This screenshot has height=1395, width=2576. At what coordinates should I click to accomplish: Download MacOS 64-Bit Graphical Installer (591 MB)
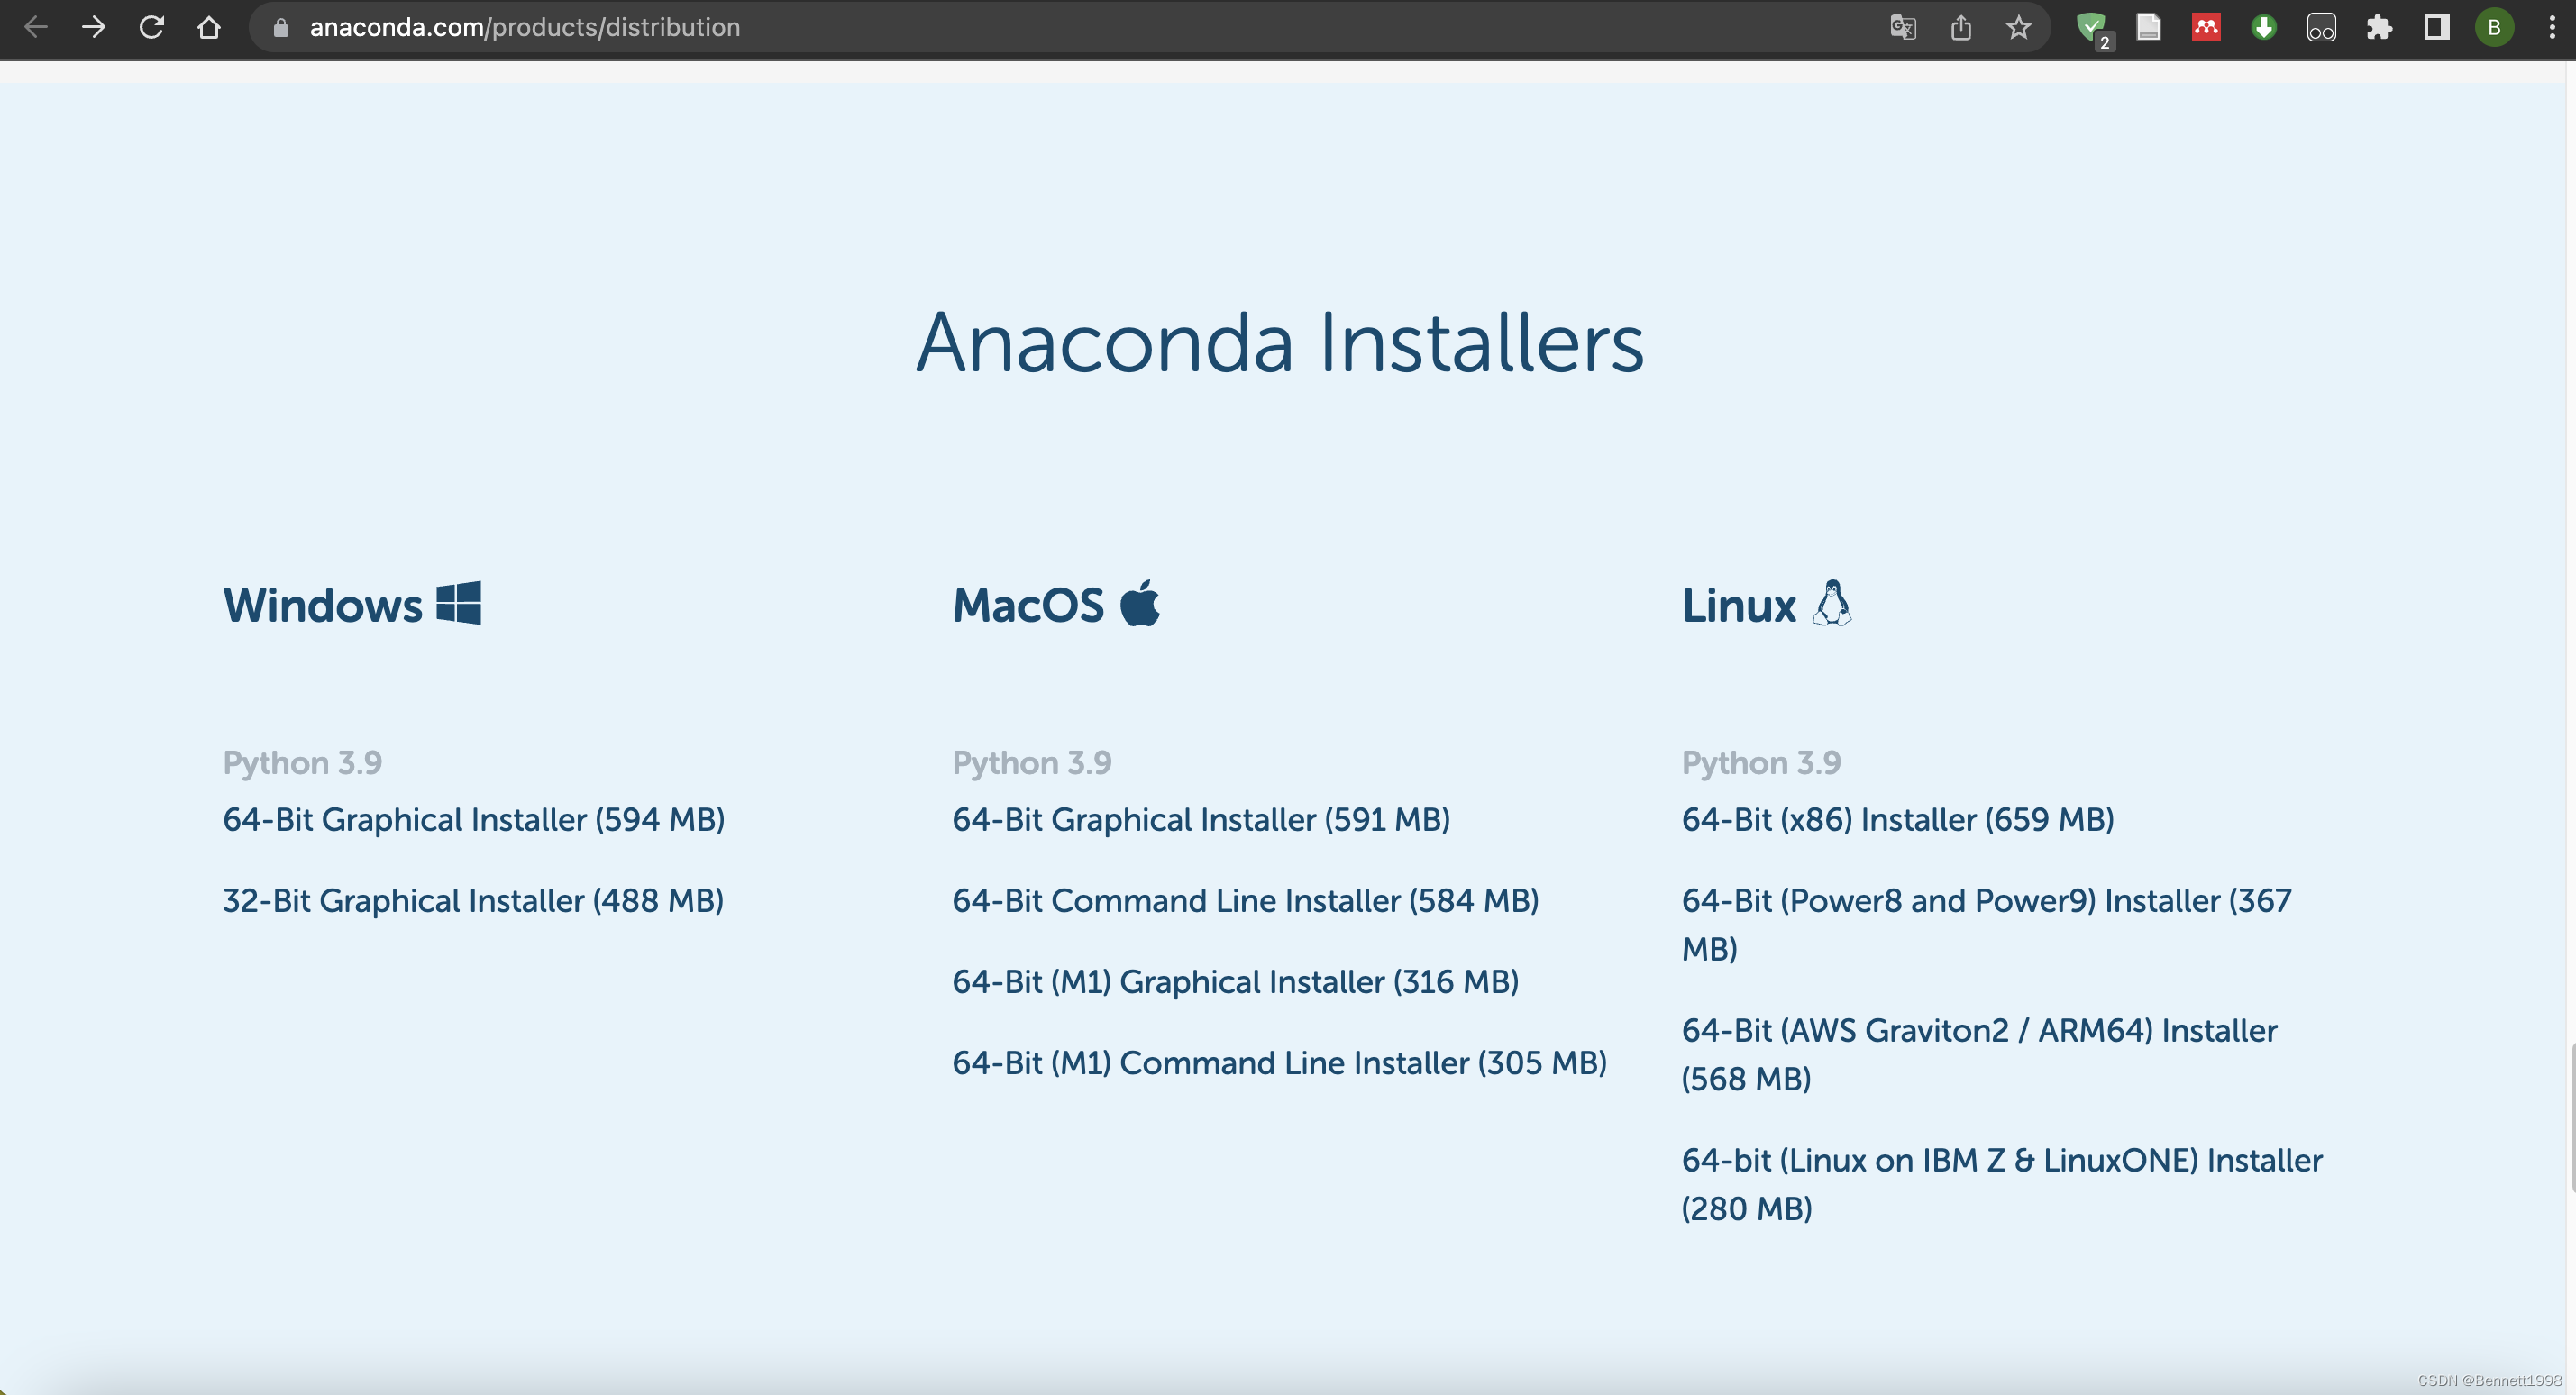(x=1201, y=820)
